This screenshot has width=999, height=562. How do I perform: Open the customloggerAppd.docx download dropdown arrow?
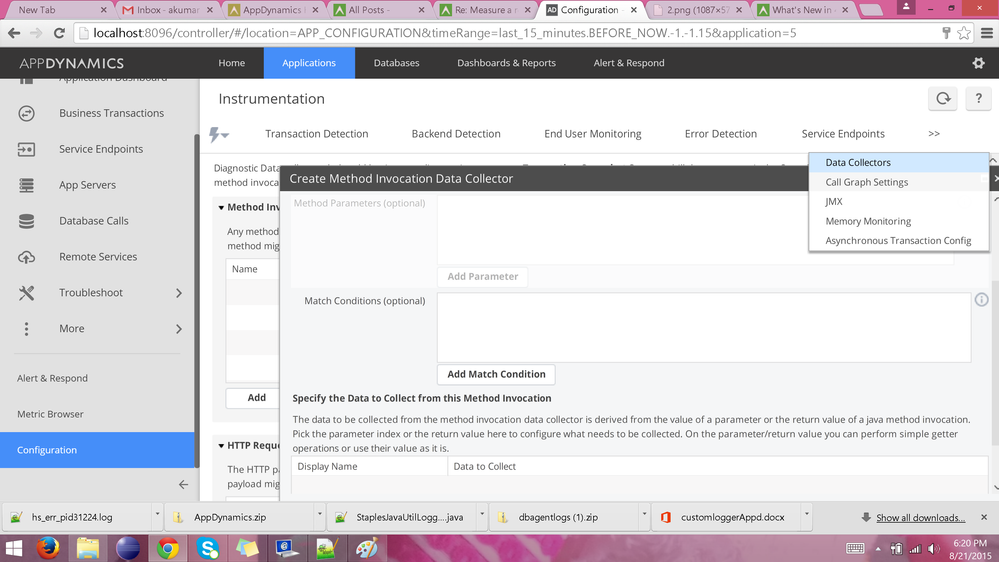807,514
